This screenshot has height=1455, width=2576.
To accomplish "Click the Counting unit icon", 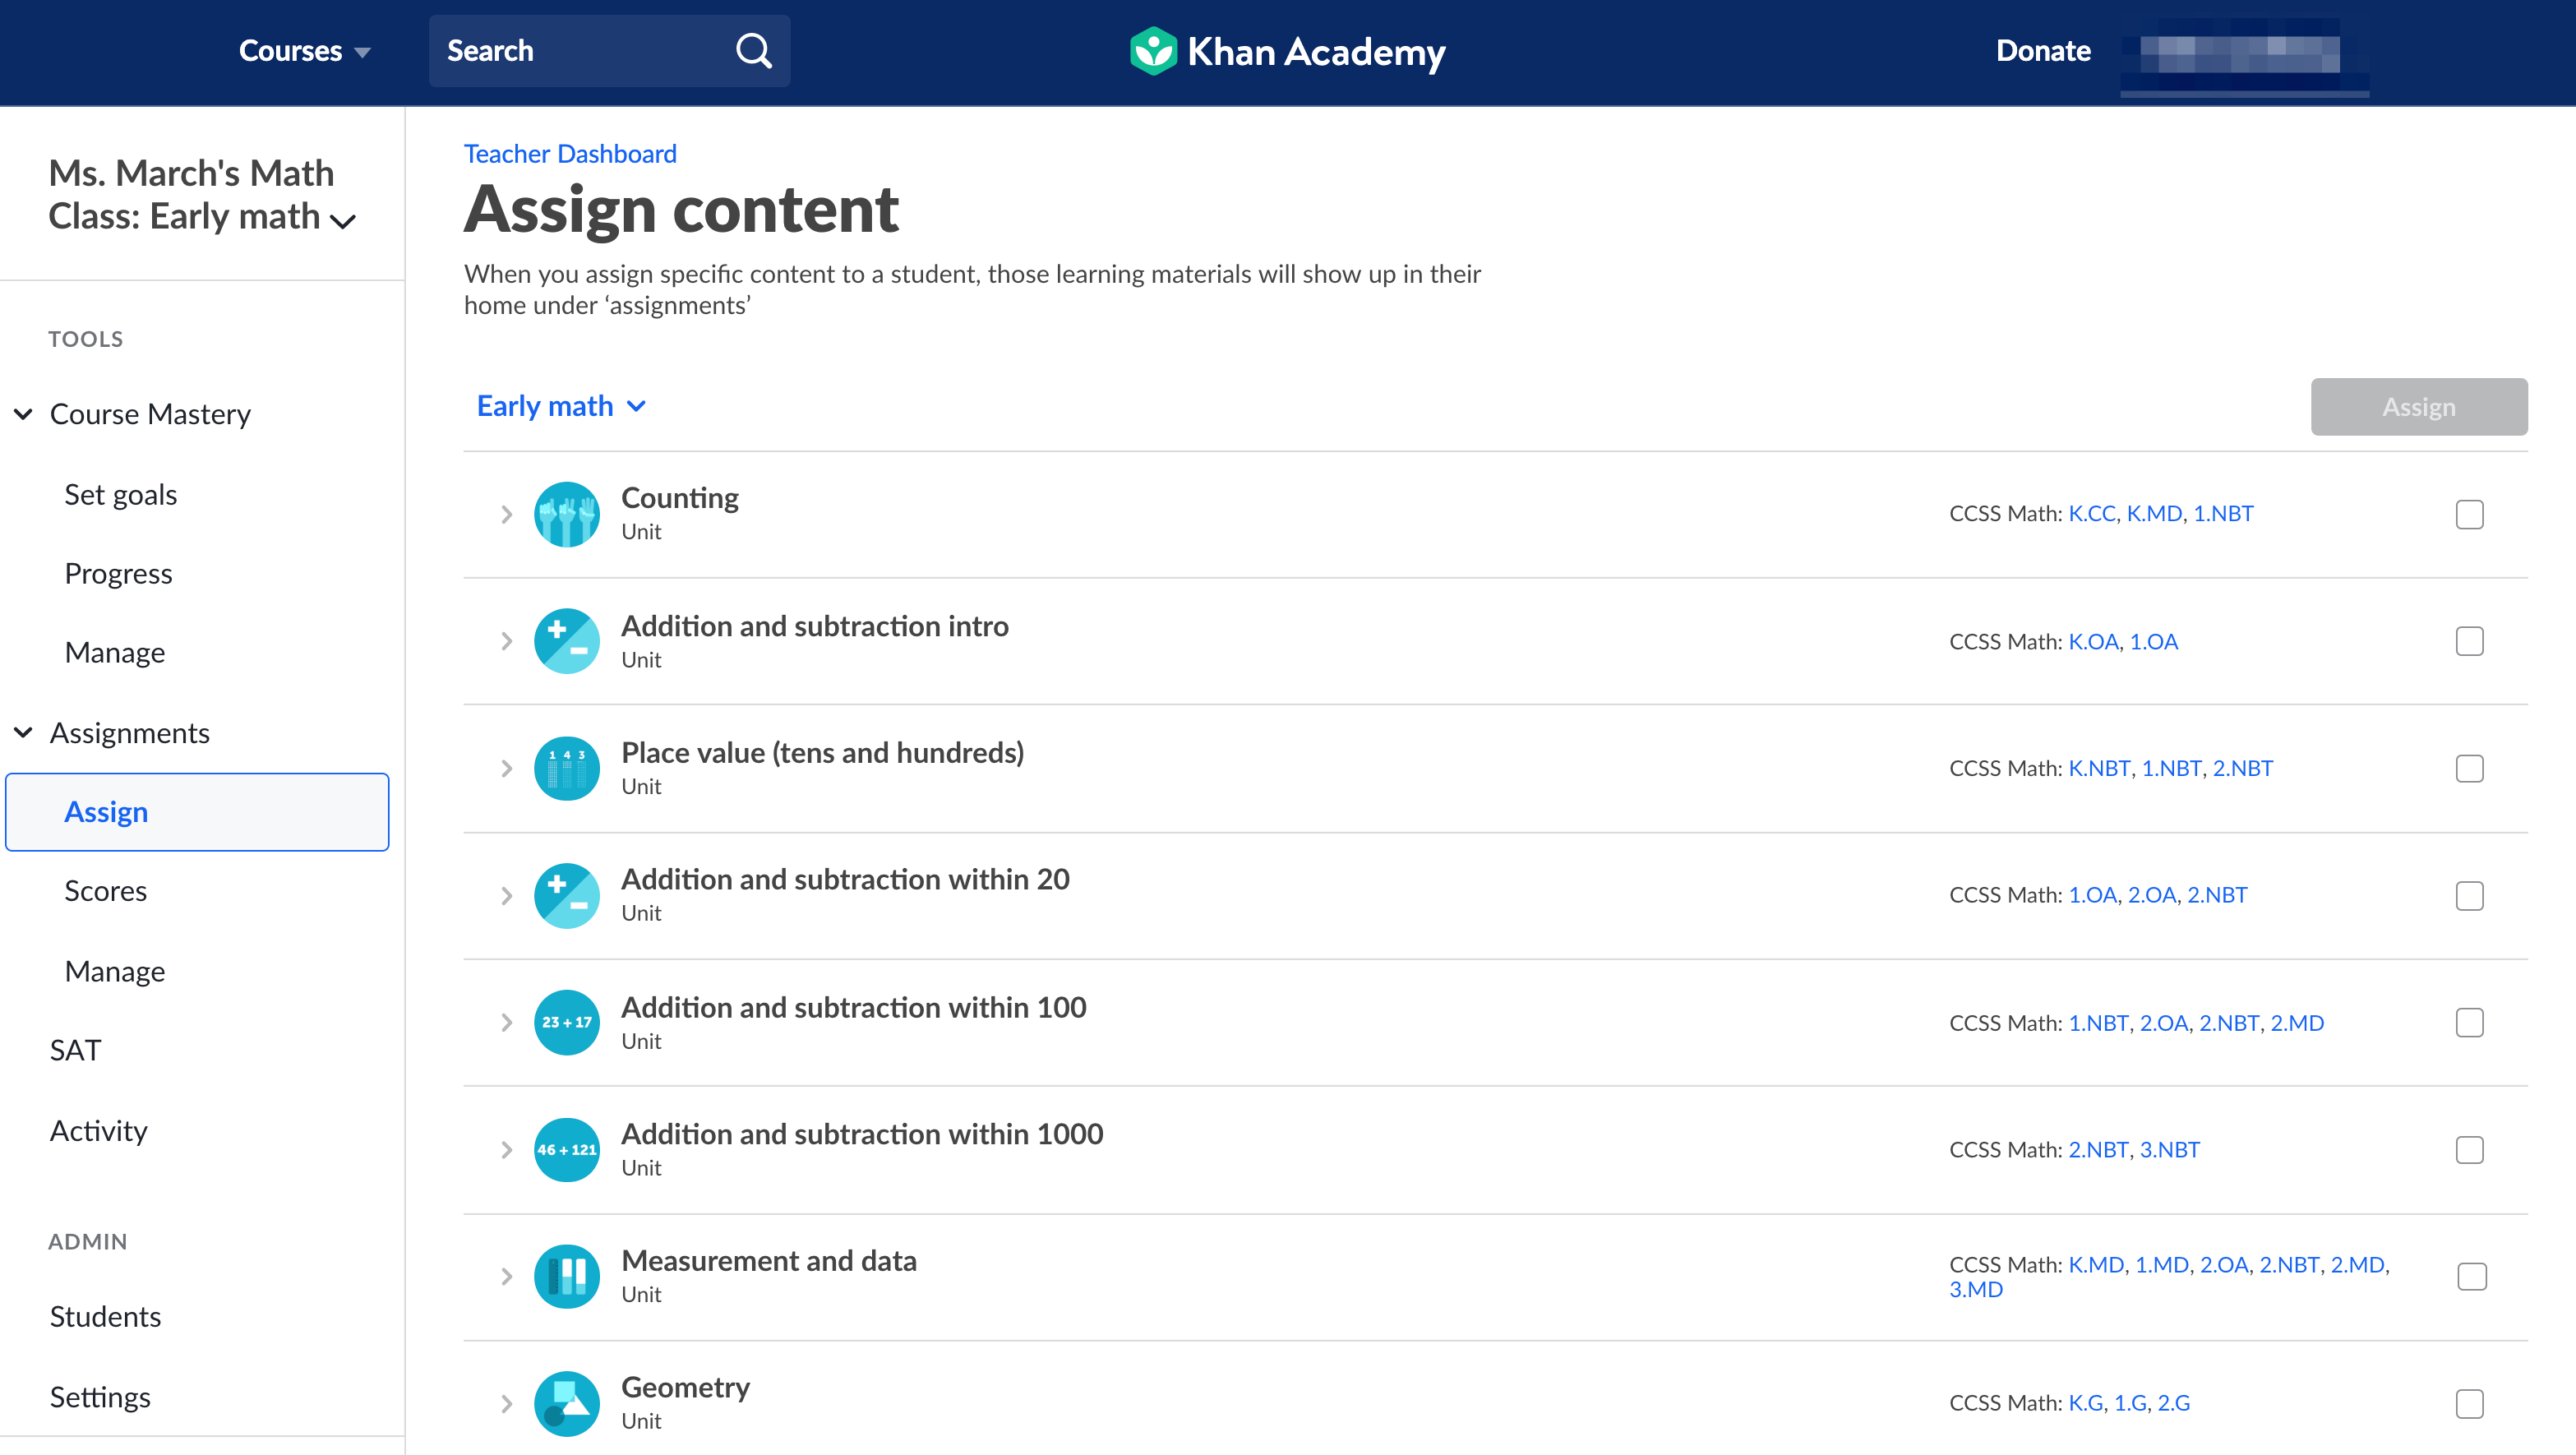I will pyautogui.click(x=567, y=514).
